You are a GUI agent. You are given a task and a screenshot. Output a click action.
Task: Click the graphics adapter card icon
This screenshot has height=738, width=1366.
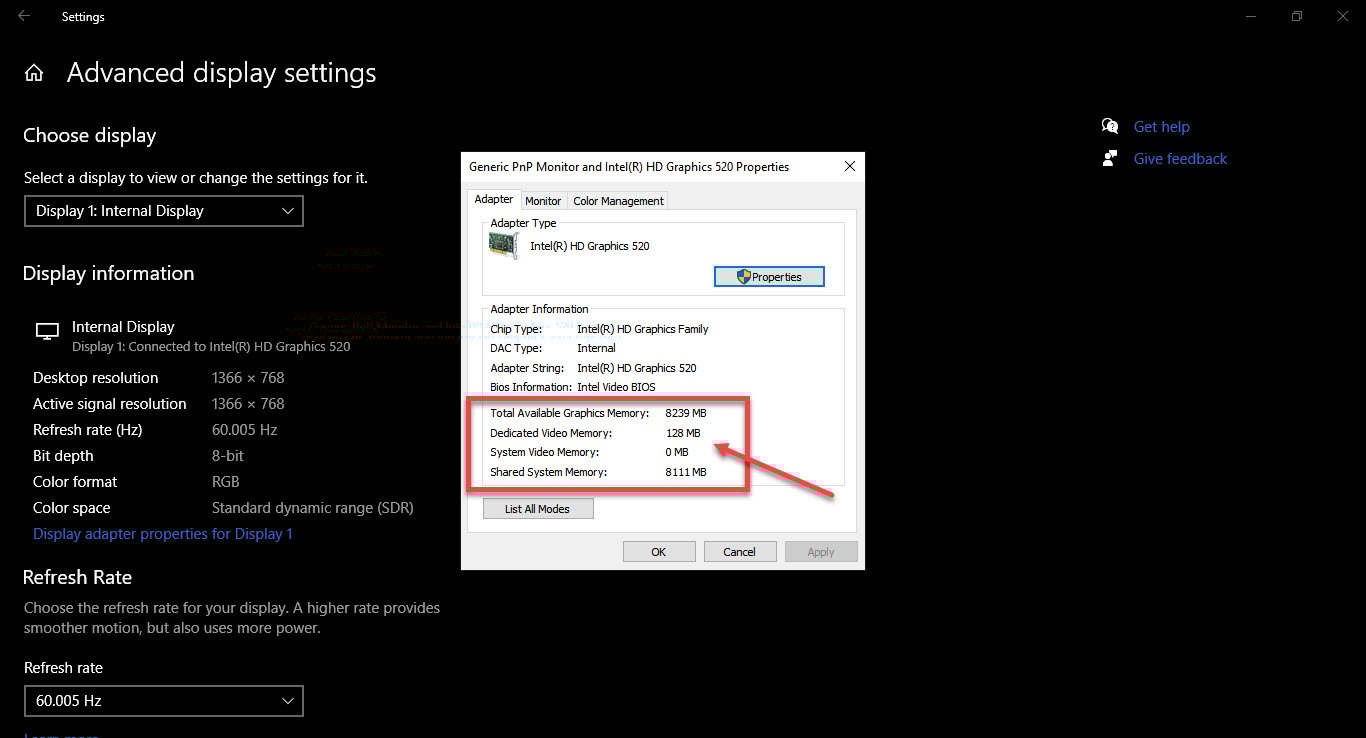coord(502,245)
